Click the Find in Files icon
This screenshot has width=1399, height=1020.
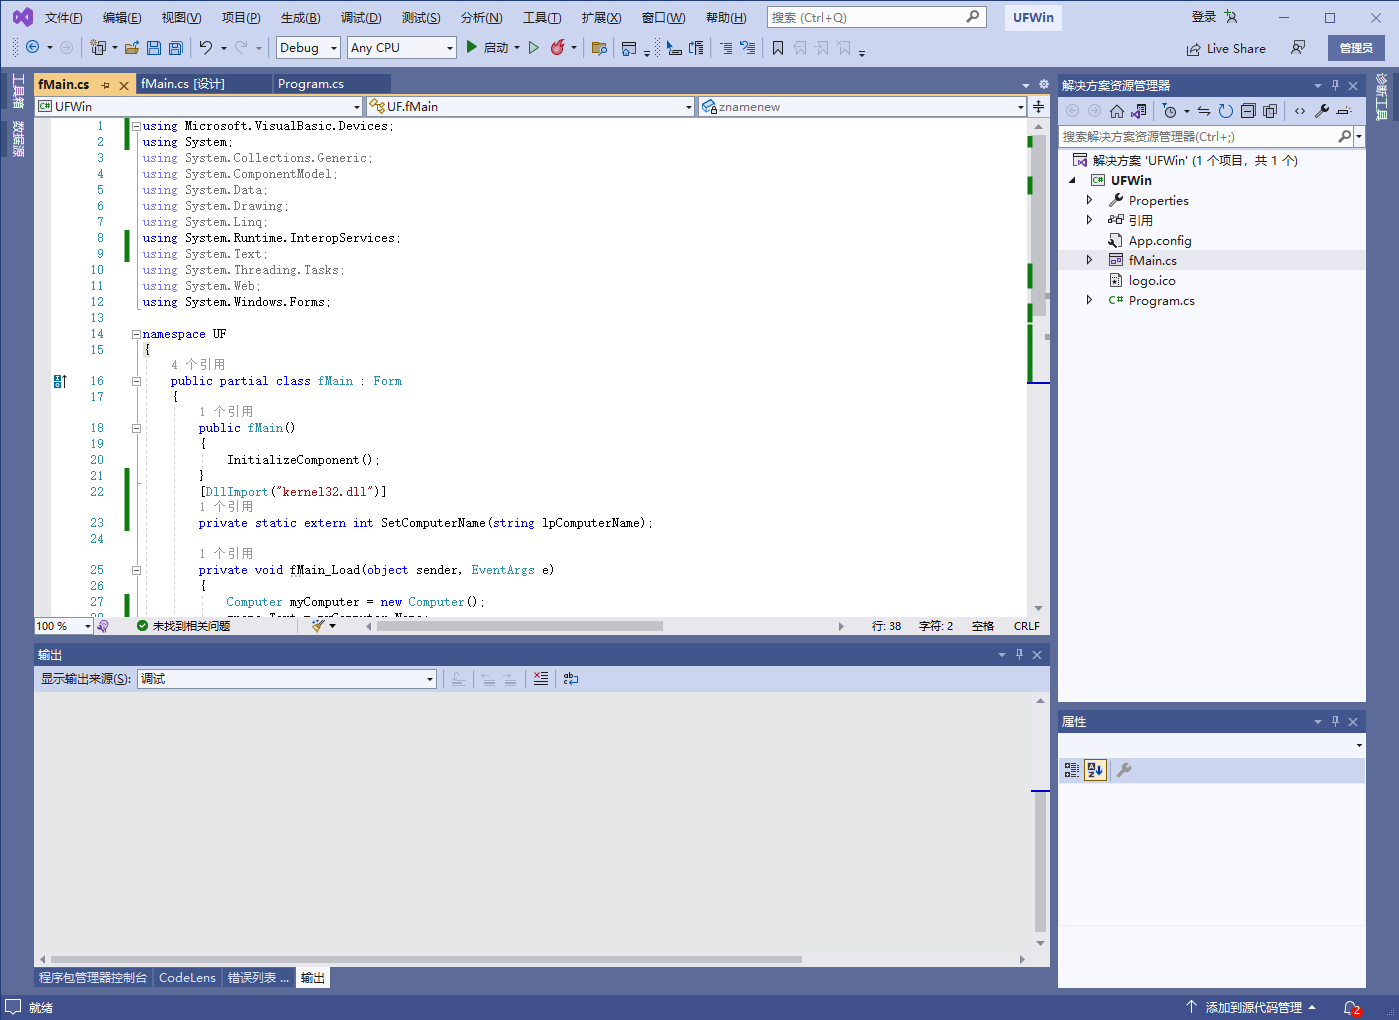[599, 48]
